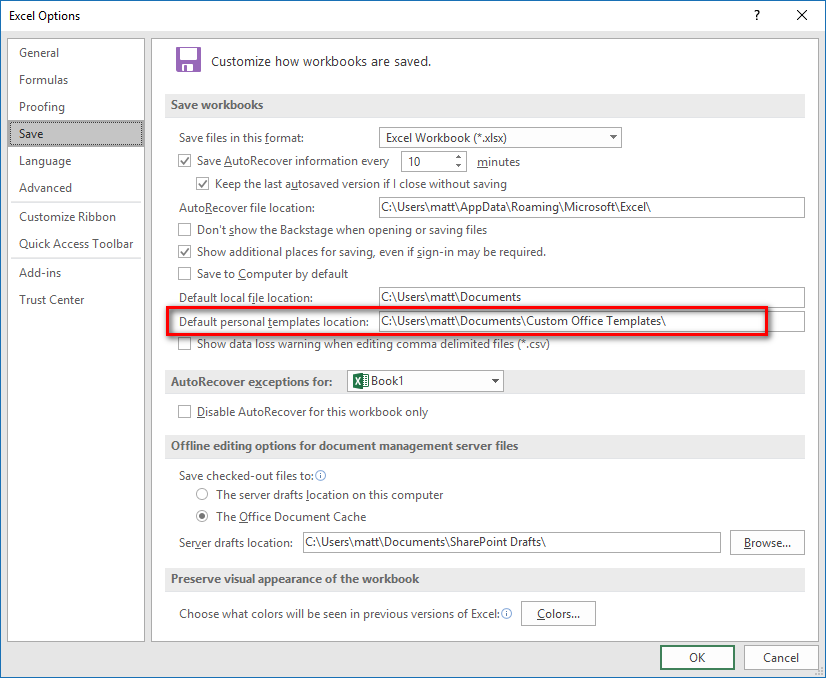This screenshot has height=678, width=826.
Task: Increase AutoRecover minutes with up arrow
Action: [x=458, y=157]
